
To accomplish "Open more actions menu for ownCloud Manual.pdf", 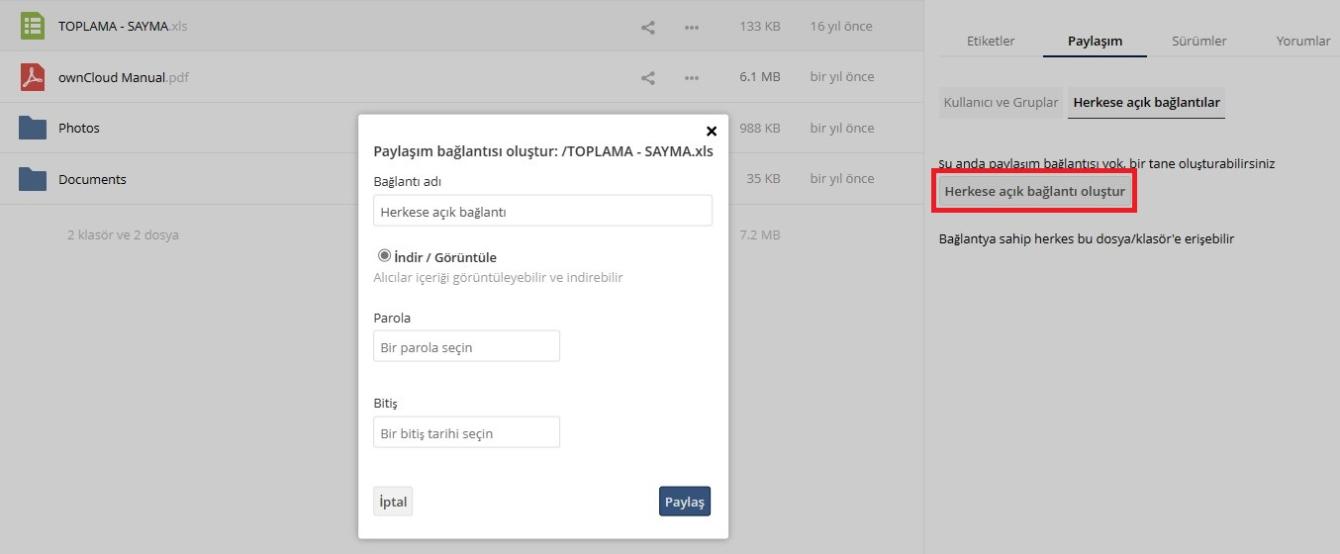I will (x=691, y=79).
